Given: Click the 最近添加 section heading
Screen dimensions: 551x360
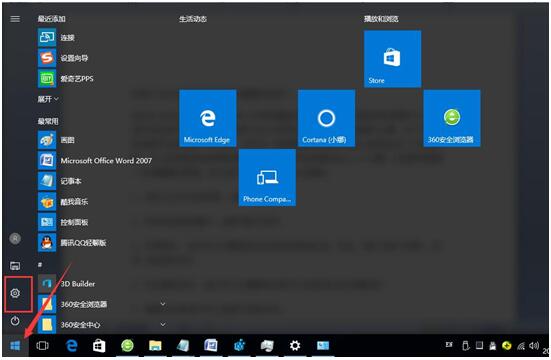Looking at the screenshot, I should tap(52, 19).
